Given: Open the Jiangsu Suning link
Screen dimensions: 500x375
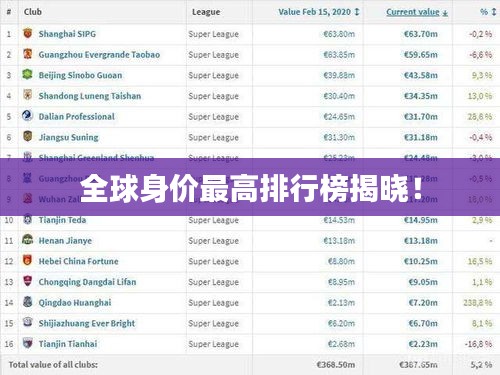Looking at the screenshot, I should [x=69, y=137].
